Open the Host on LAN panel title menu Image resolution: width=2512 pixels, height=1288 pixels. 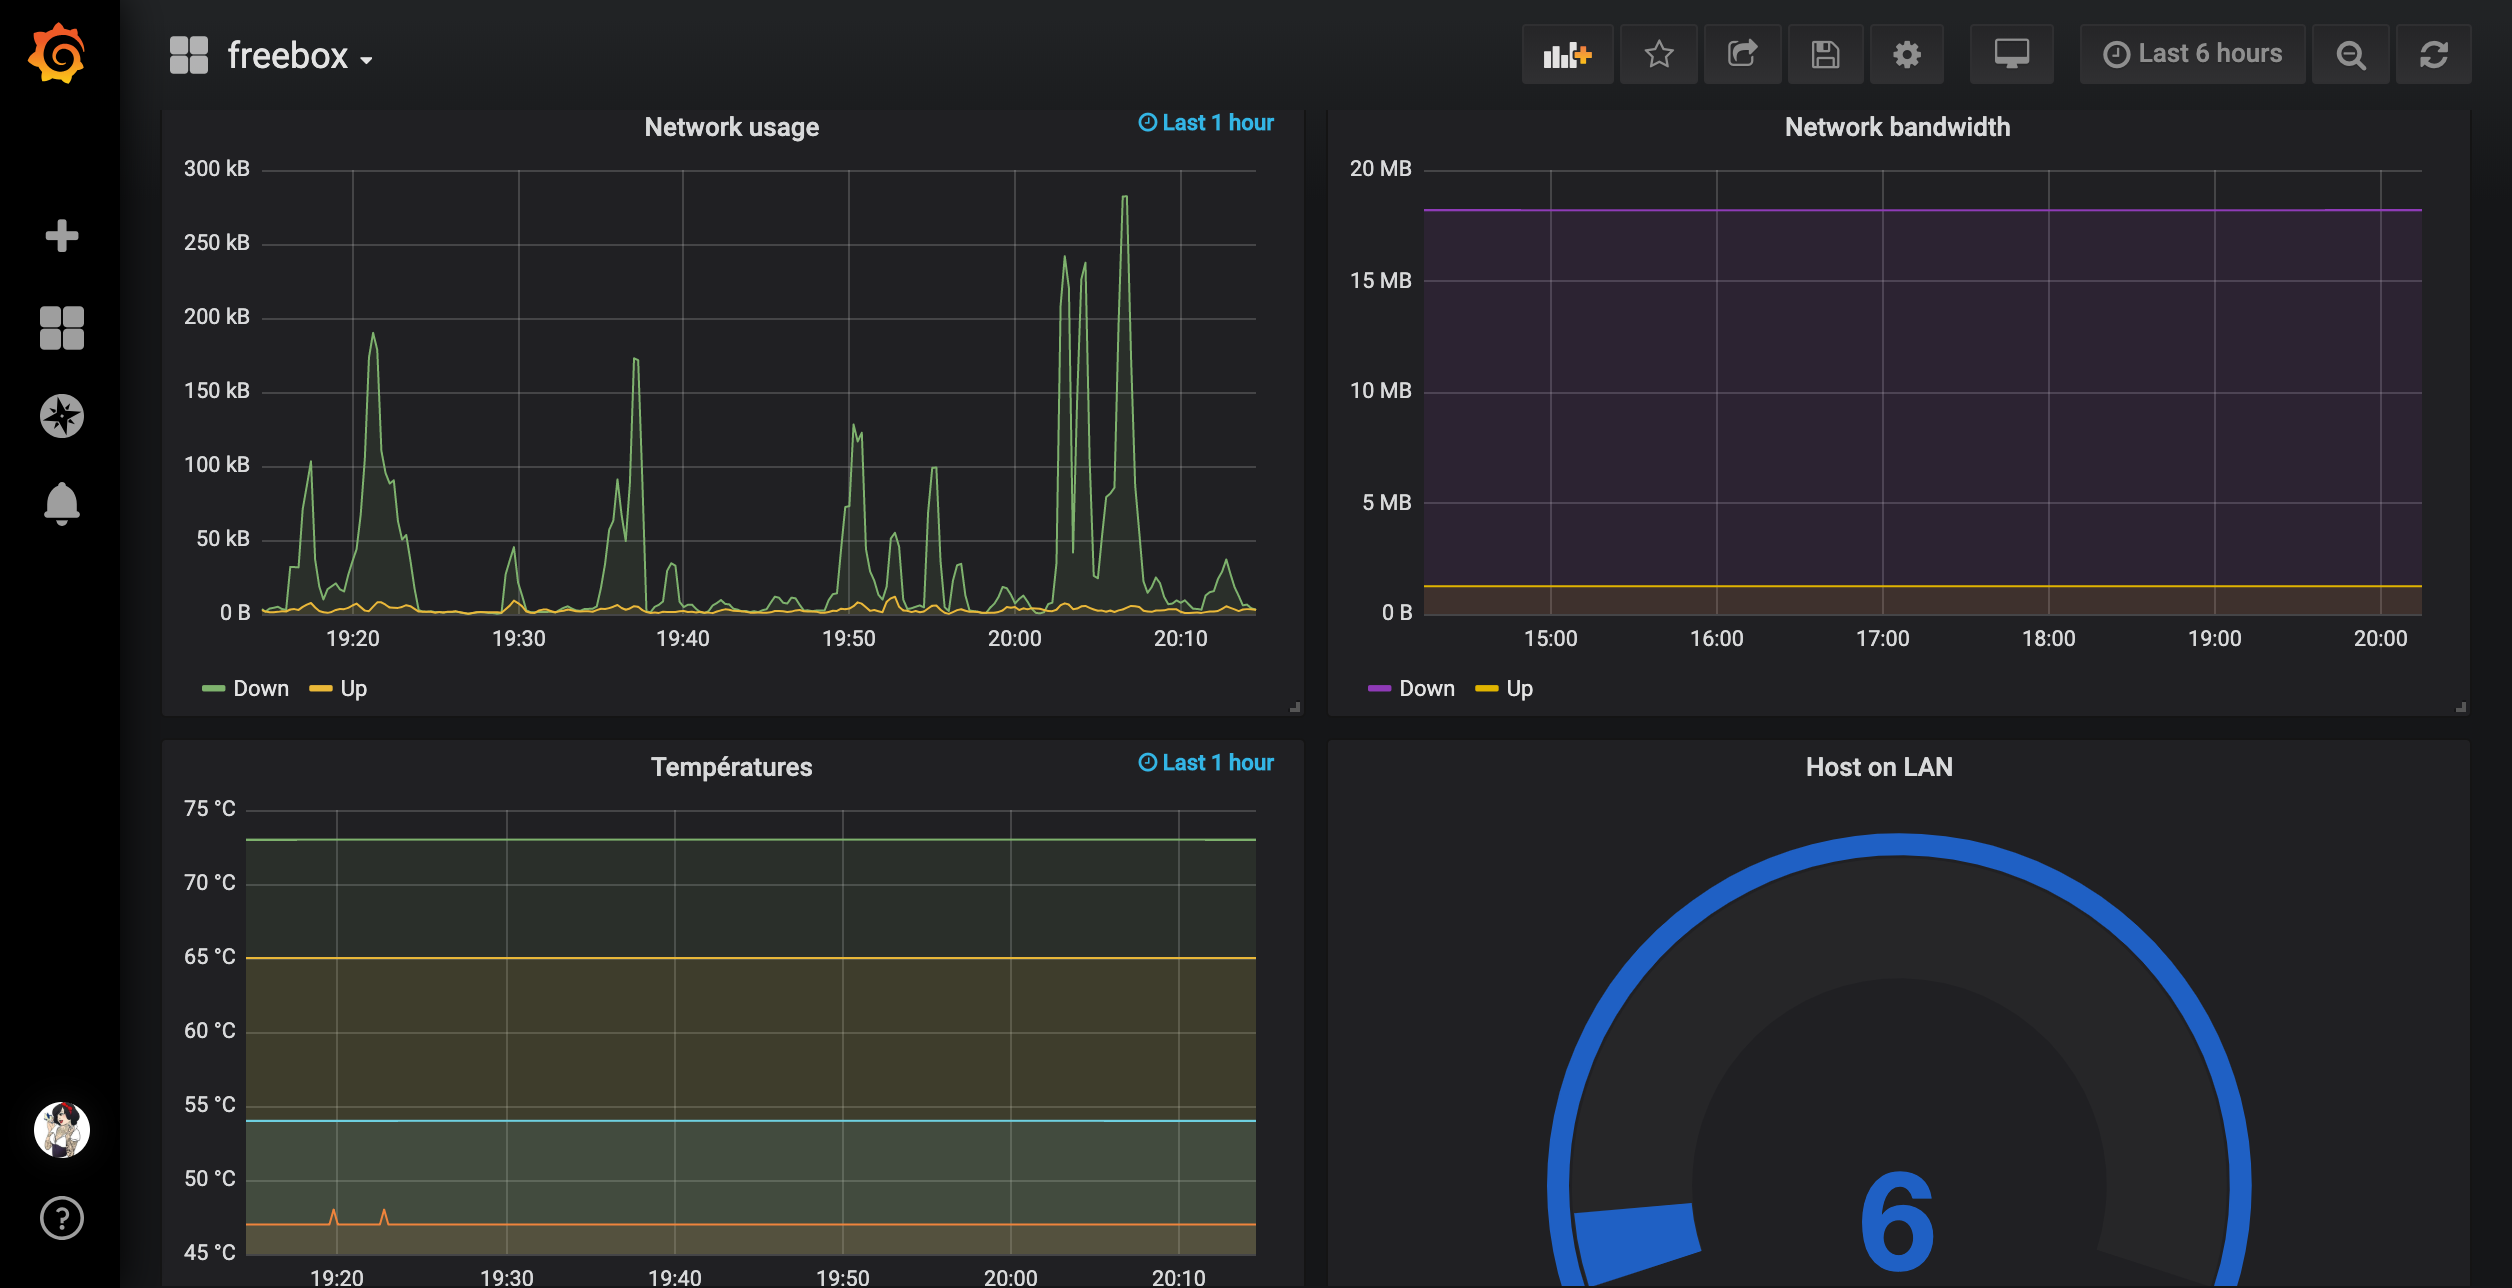point(1879,767)
